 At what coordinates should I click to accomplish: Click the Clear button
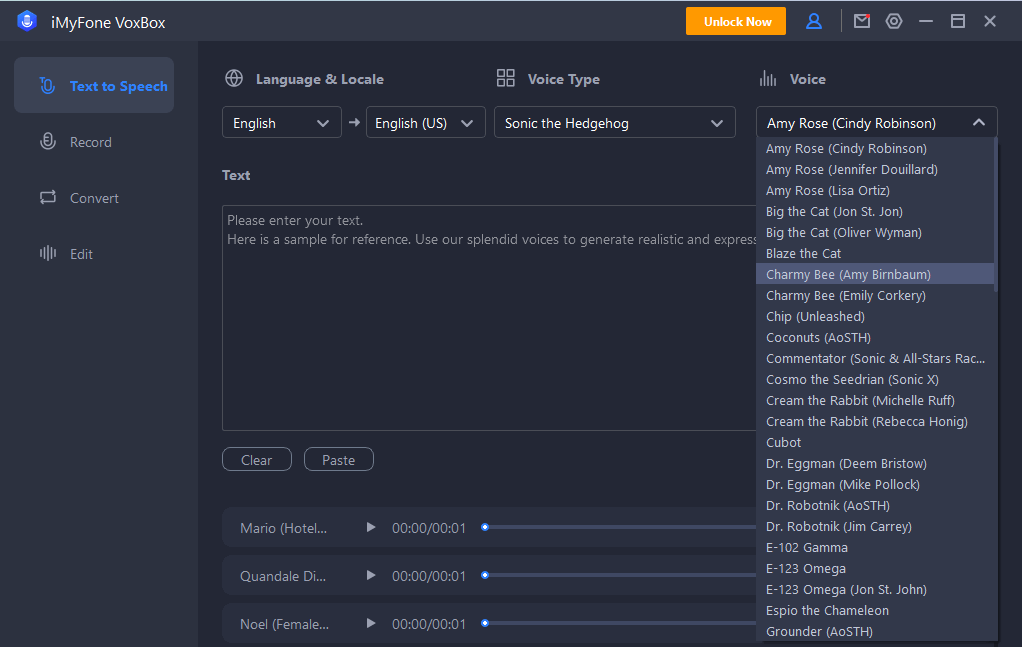coord(257,459)
